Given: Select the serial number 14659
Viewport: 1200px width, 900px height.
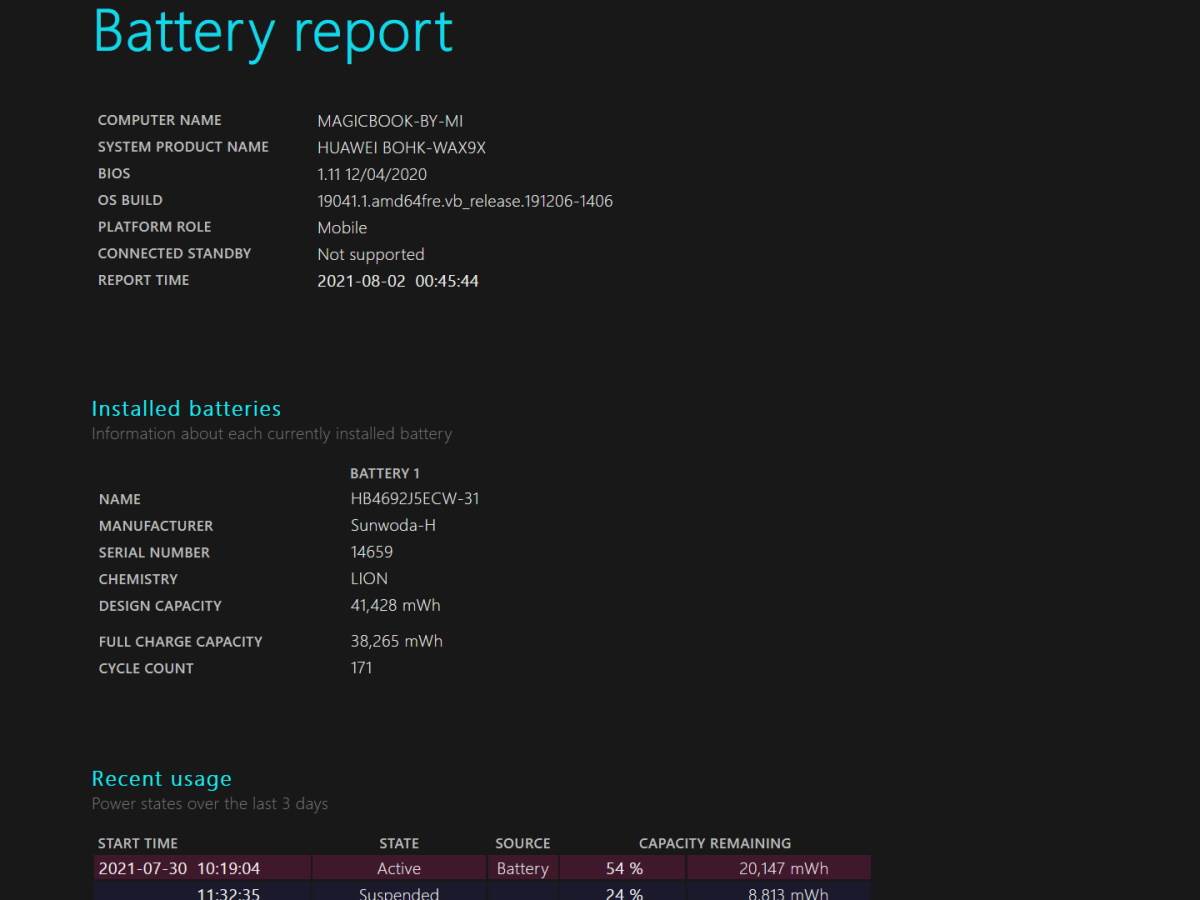Looking at the screenshot, I should (x=370, y=552).
